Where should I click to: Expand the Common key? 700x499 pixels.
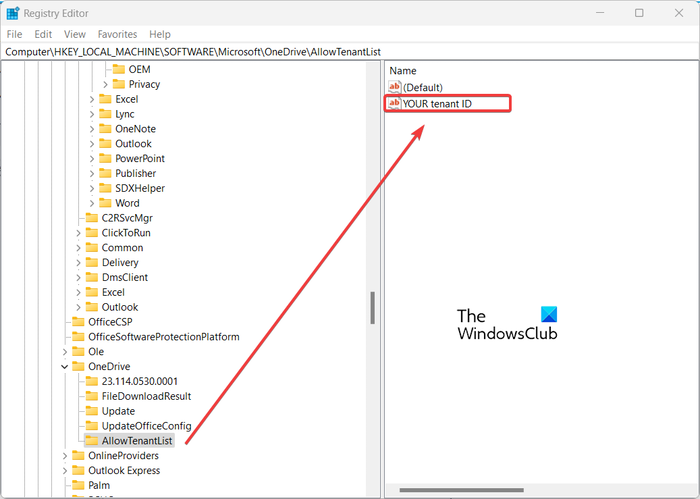(x=78, y=248)
